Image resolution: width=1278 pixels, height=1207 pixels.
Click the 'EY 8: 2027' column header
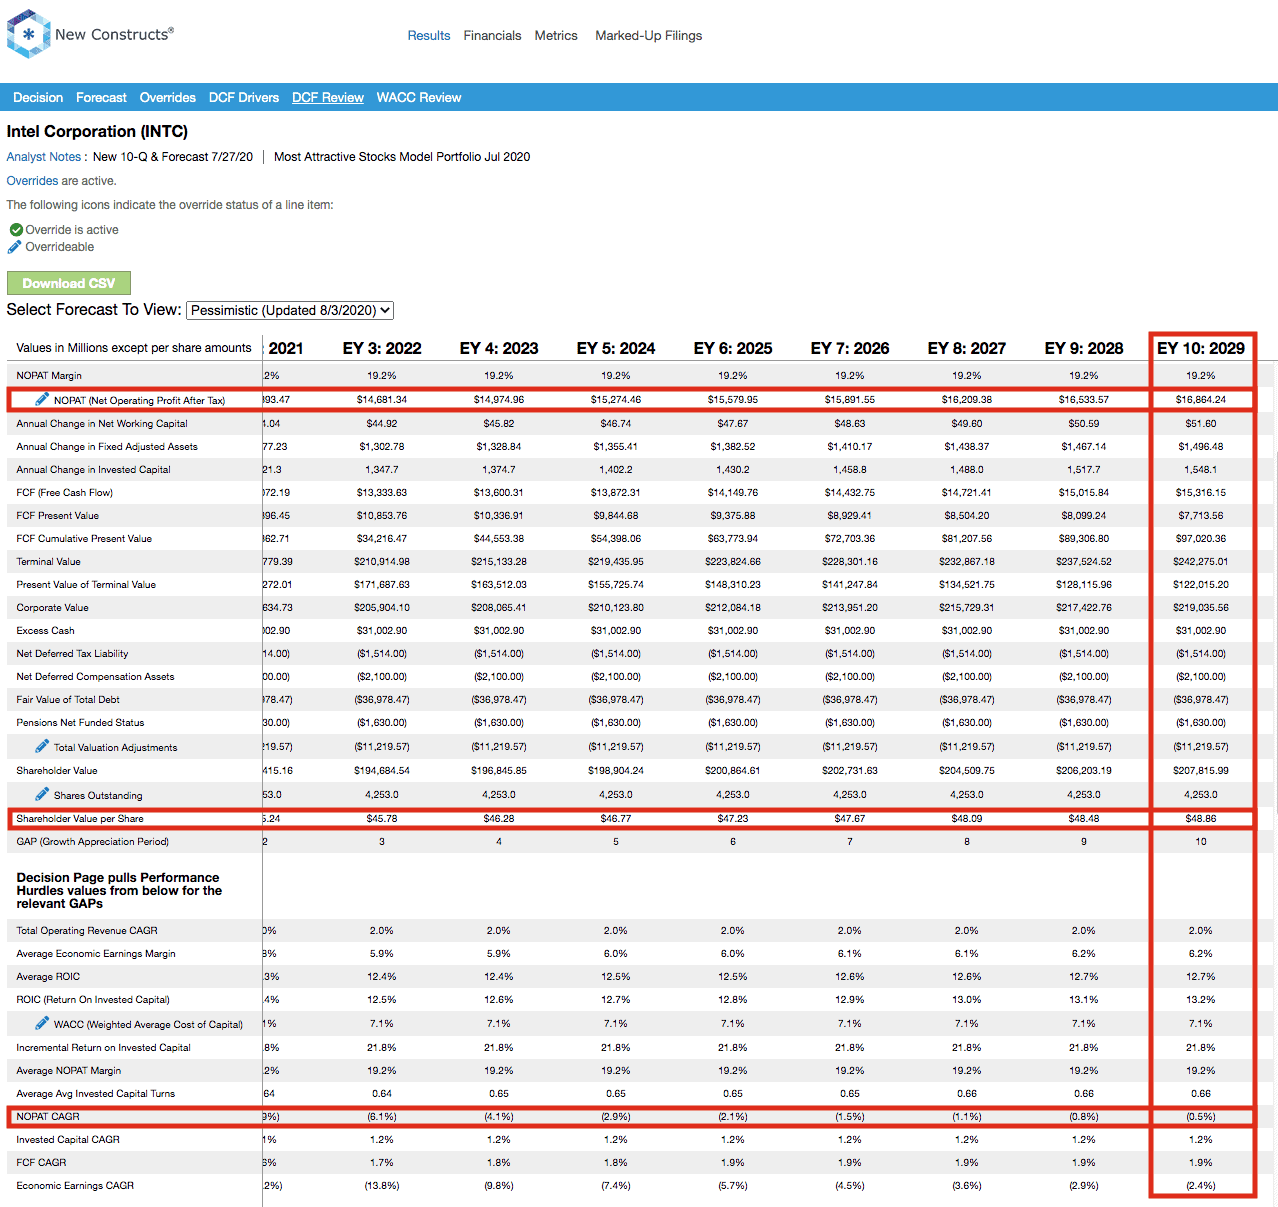[x=967, y=348]
